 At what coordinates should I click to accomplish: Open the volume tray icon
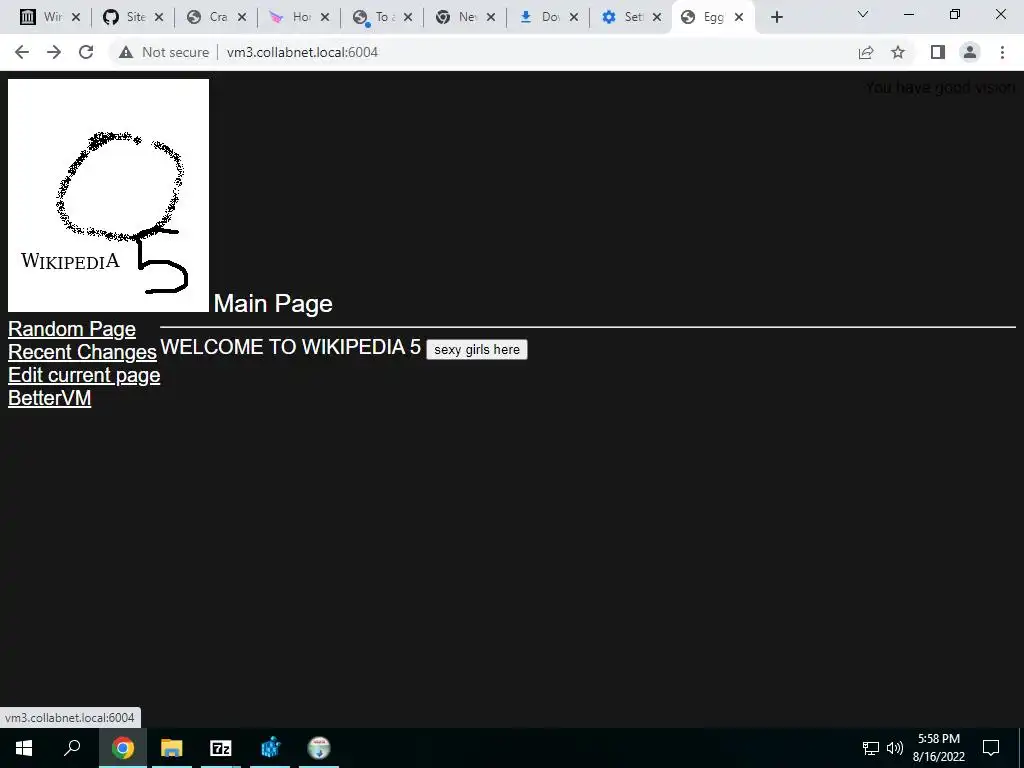pyautogui.click(x=895, y=748)
